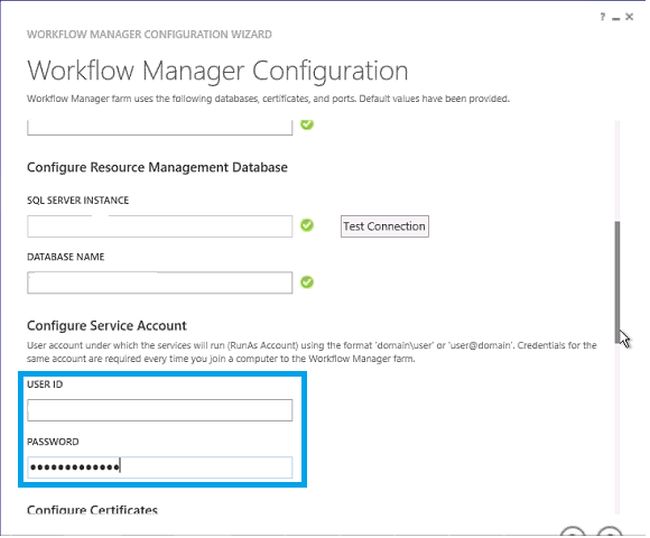Screen dimensions: 650x538
Task: Click the Password field
Action: click(160, 467)
